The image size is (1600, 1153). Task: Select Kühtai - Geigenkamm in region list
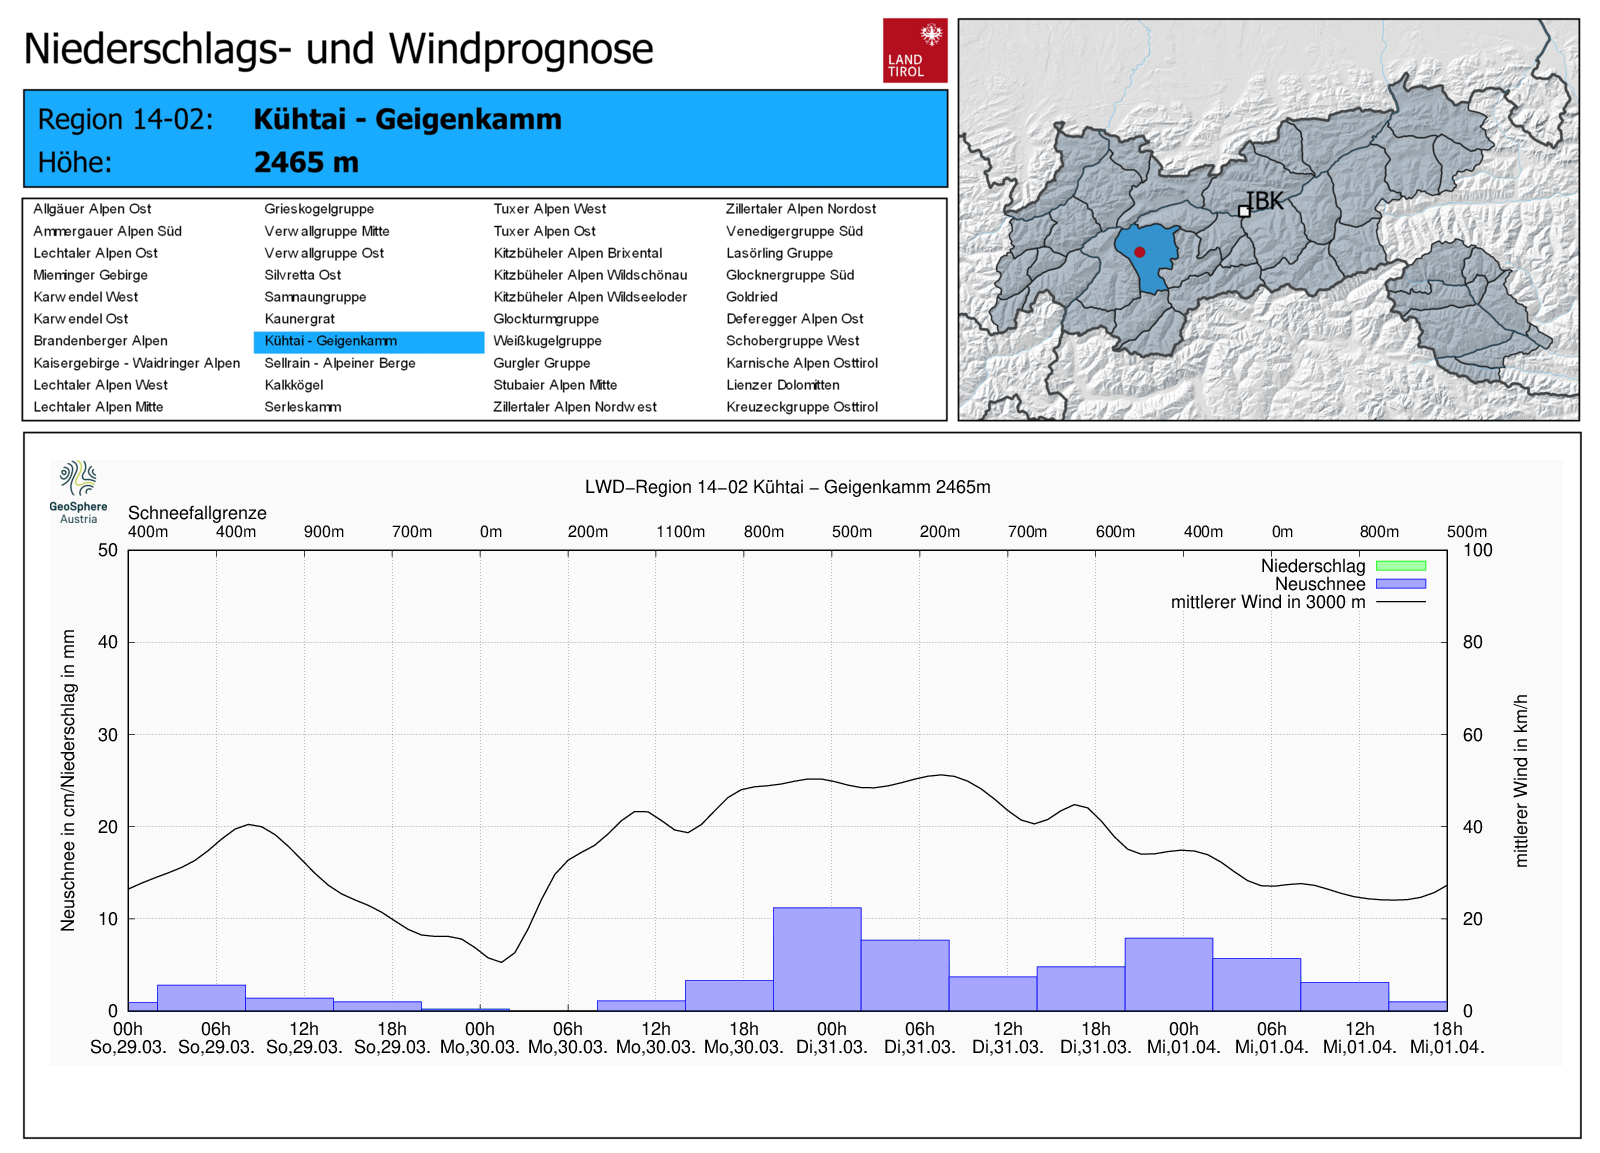(330, 341)
